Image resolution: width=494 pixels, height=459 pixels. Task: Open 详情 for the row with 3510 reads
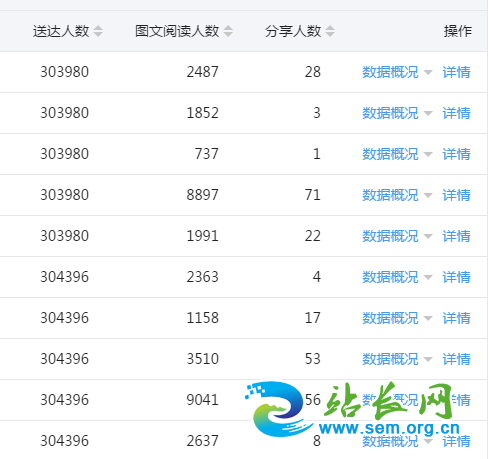tap(456, 359)
